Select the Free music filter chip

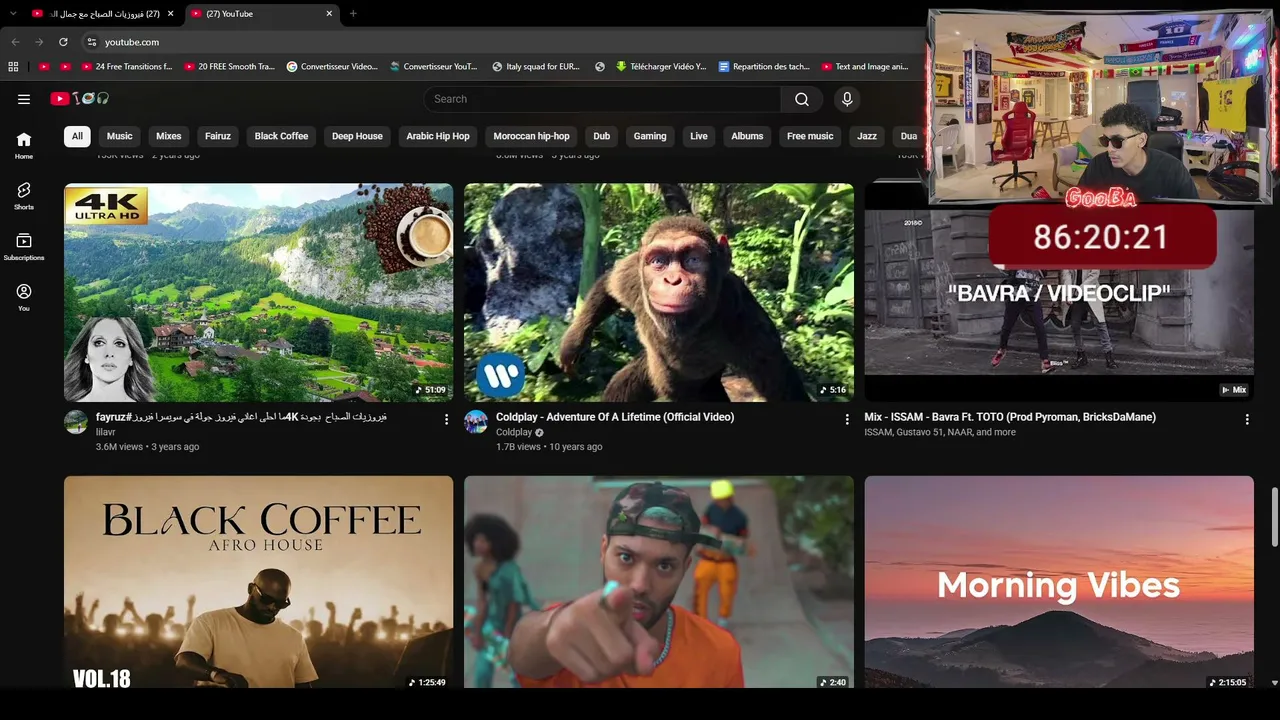(810, 136)
